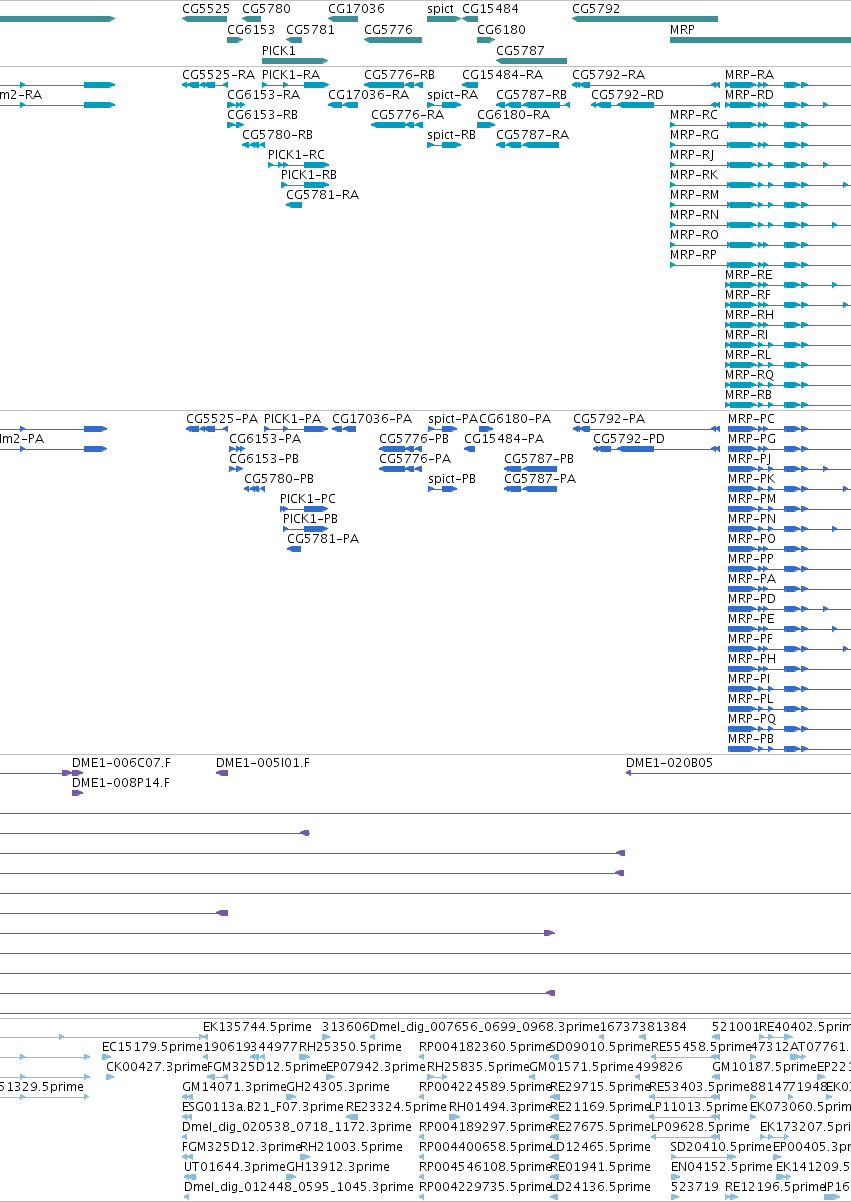Image resolution: width=851 pixels, height=1202 pixels.
Task: Select EST EC15179.5prime
Action: tap(153, 1047)
